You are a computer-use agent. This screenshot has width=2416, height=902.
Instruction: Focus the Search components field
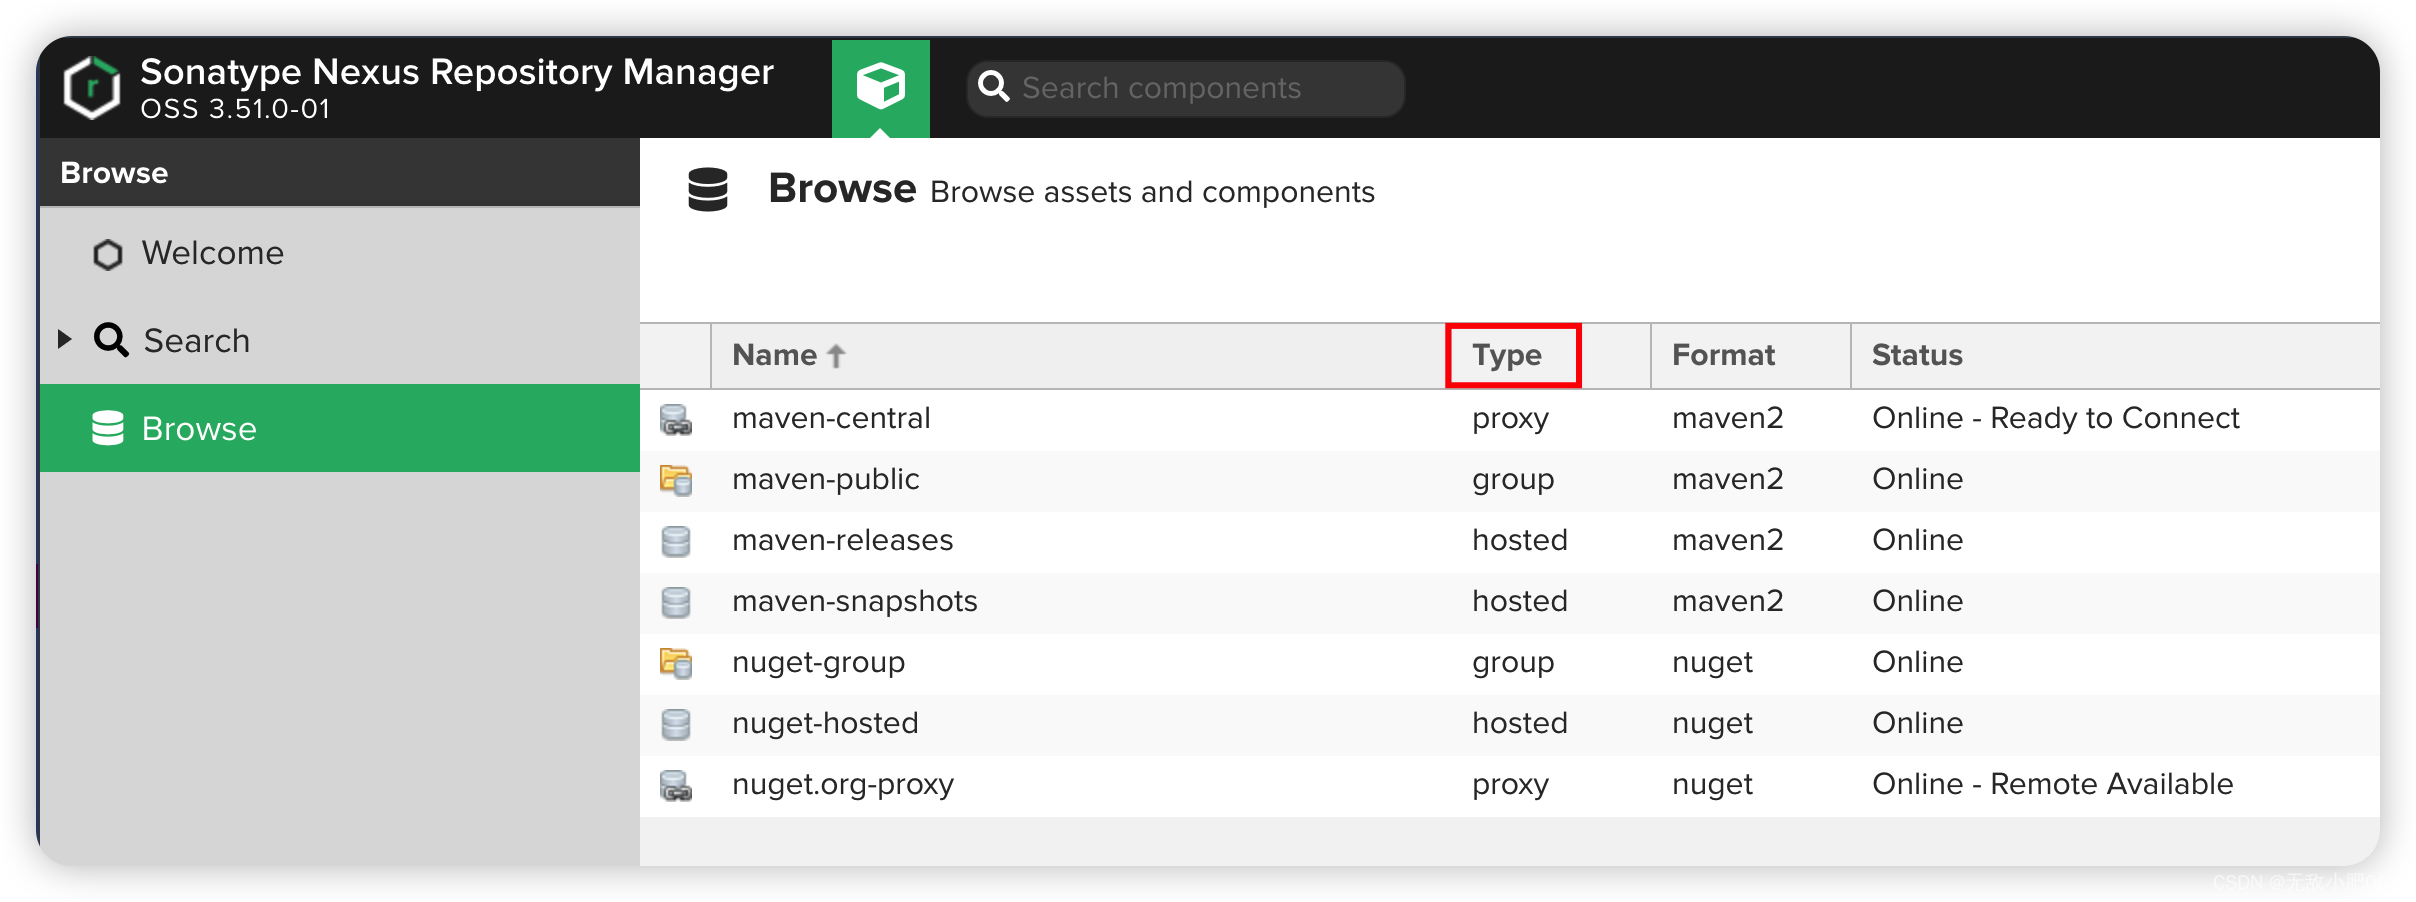1186,88
